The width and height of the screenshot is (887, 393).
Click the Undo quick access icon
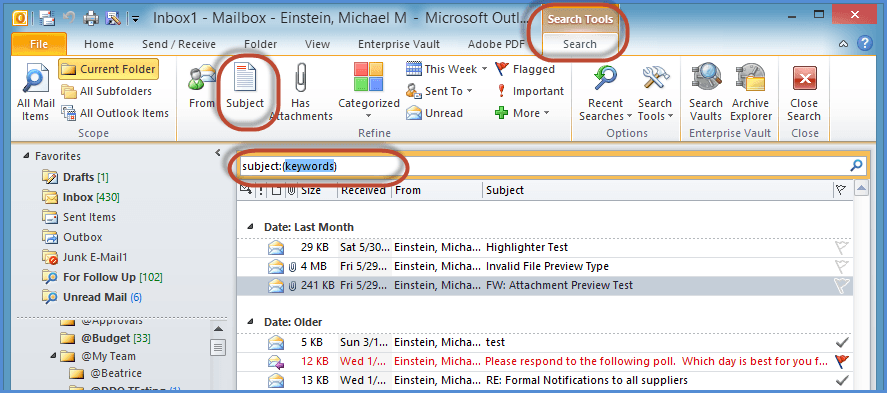[x=69, y=19]
